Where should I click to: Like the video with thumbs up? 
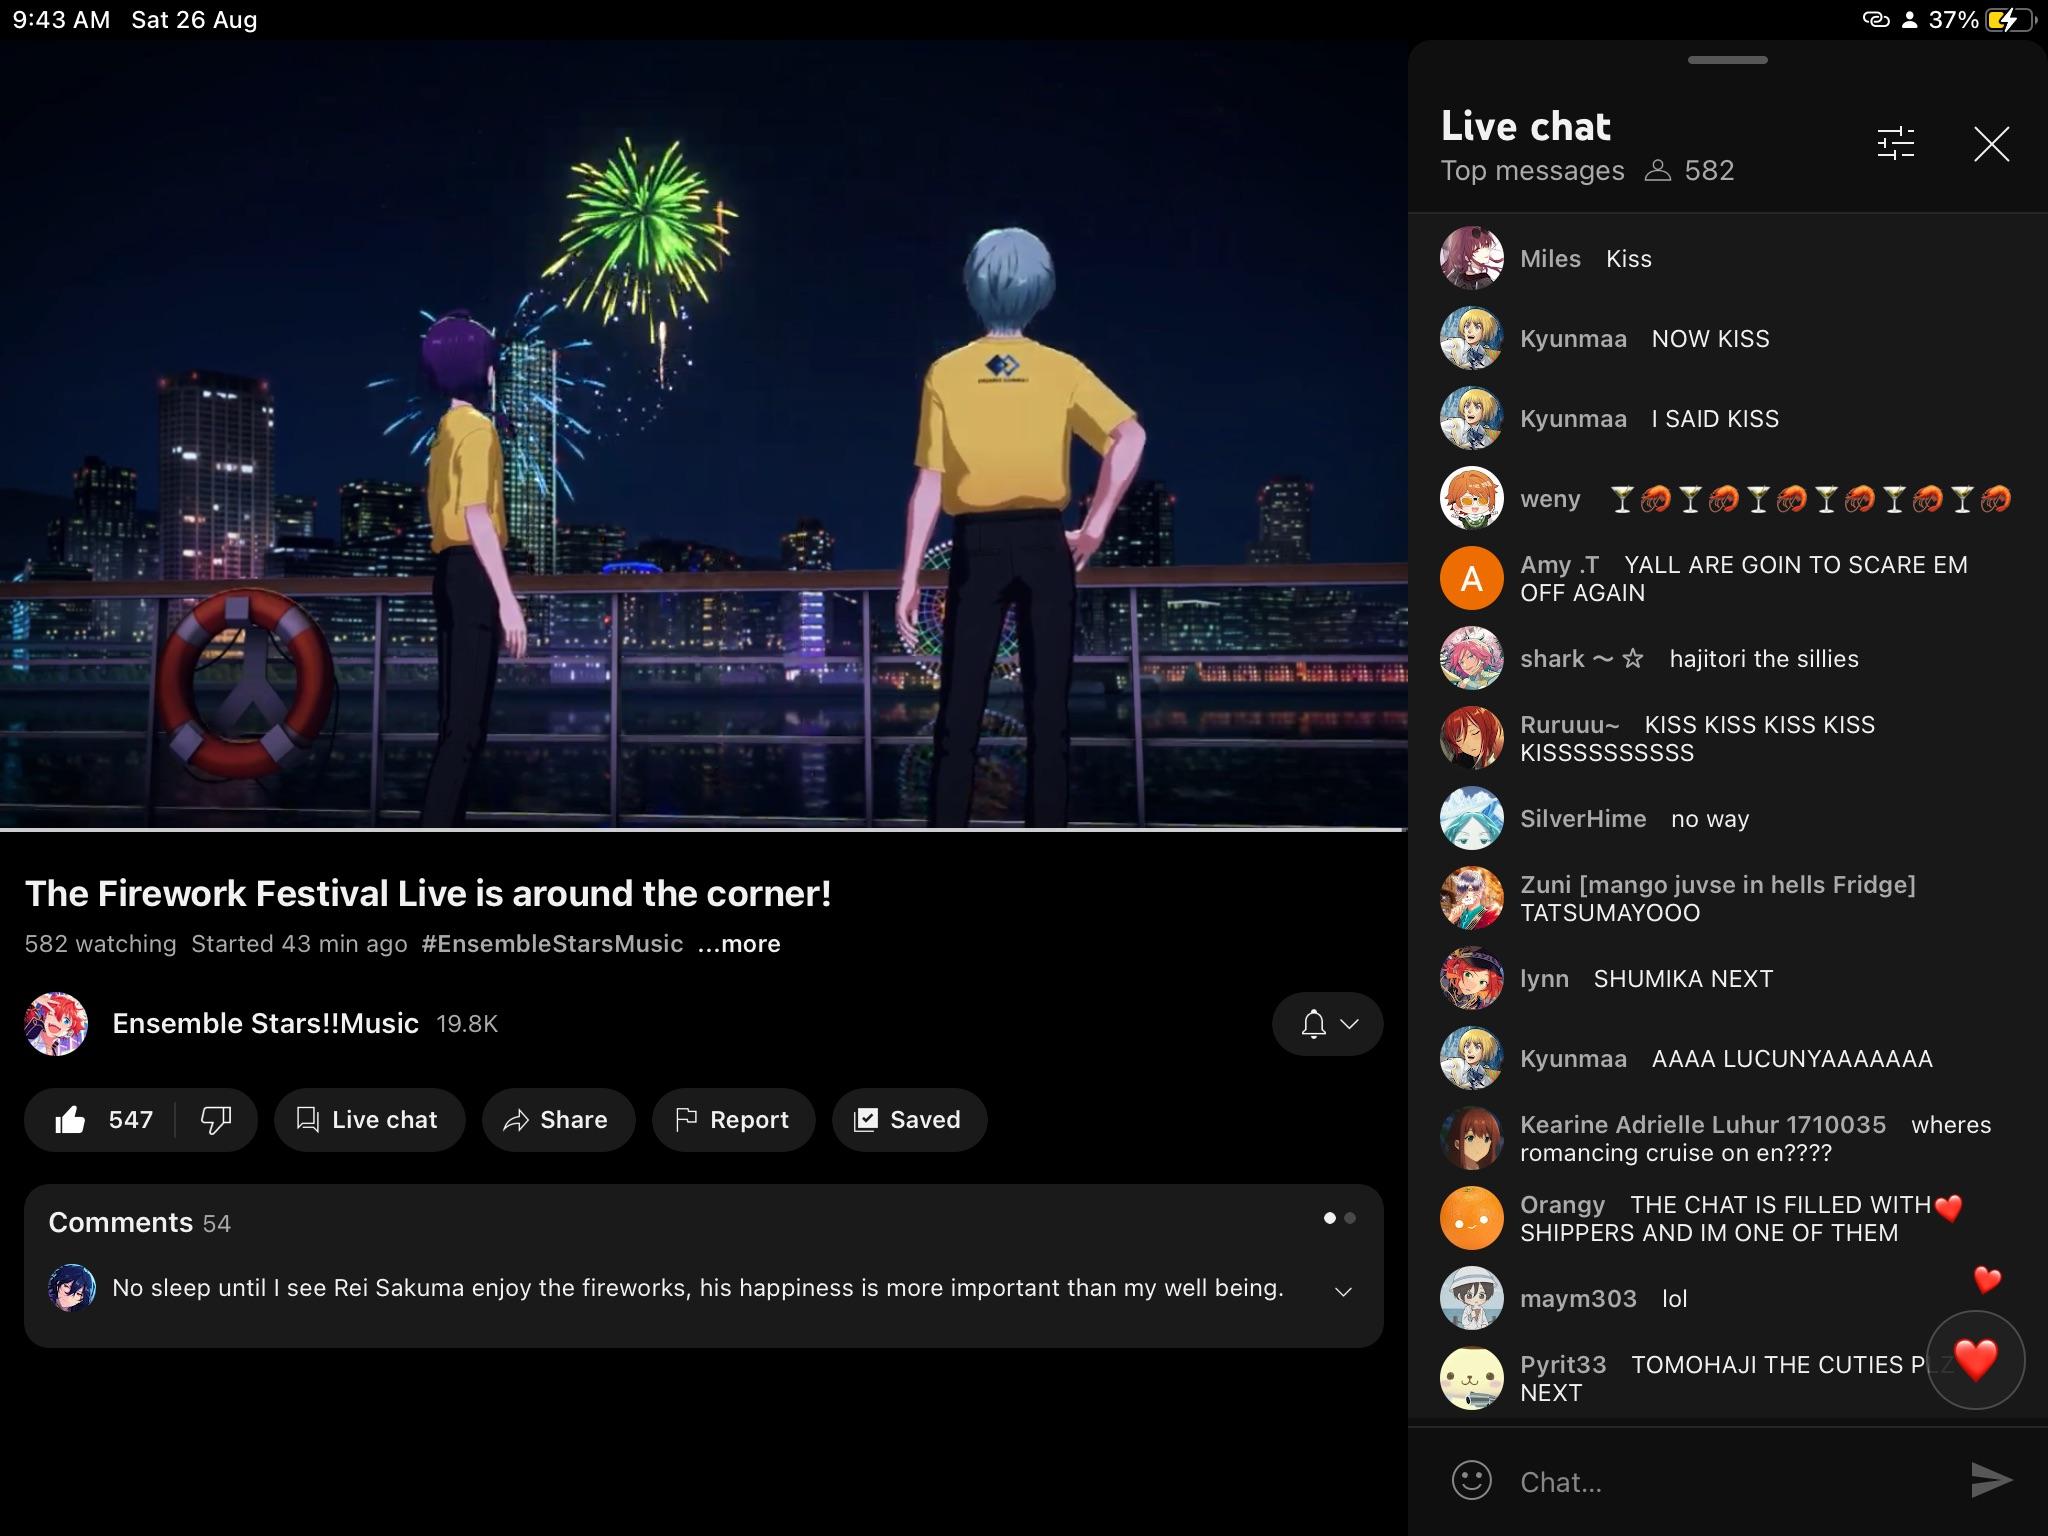[x=72, y=1120]
